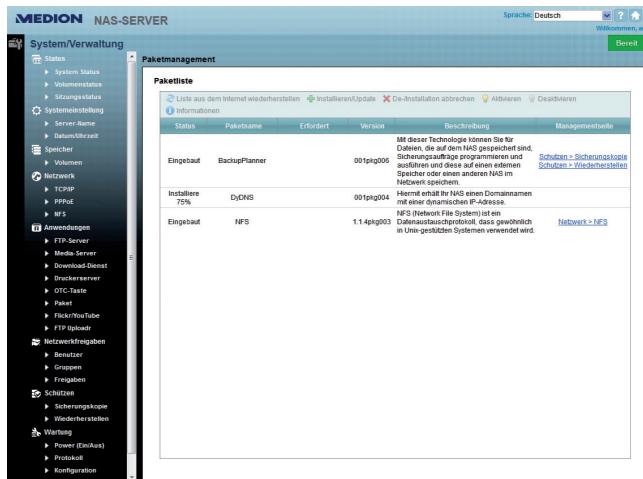Click De-Installation abbrechen toolbar button
Image resolution: width=643 pixels, height=479 pixels.
tap(429, 99)
